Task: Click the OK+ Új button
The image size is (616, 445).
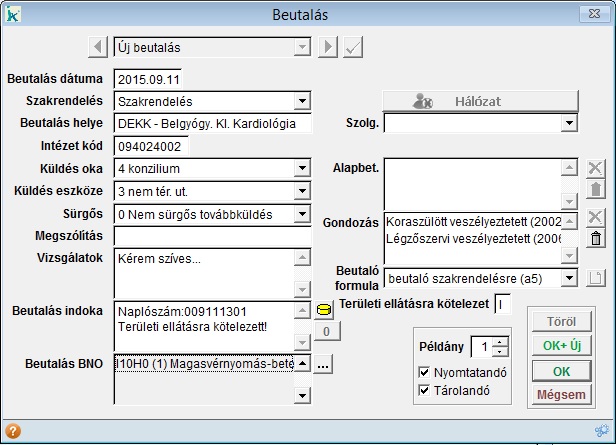Action: tap(561, 346)
